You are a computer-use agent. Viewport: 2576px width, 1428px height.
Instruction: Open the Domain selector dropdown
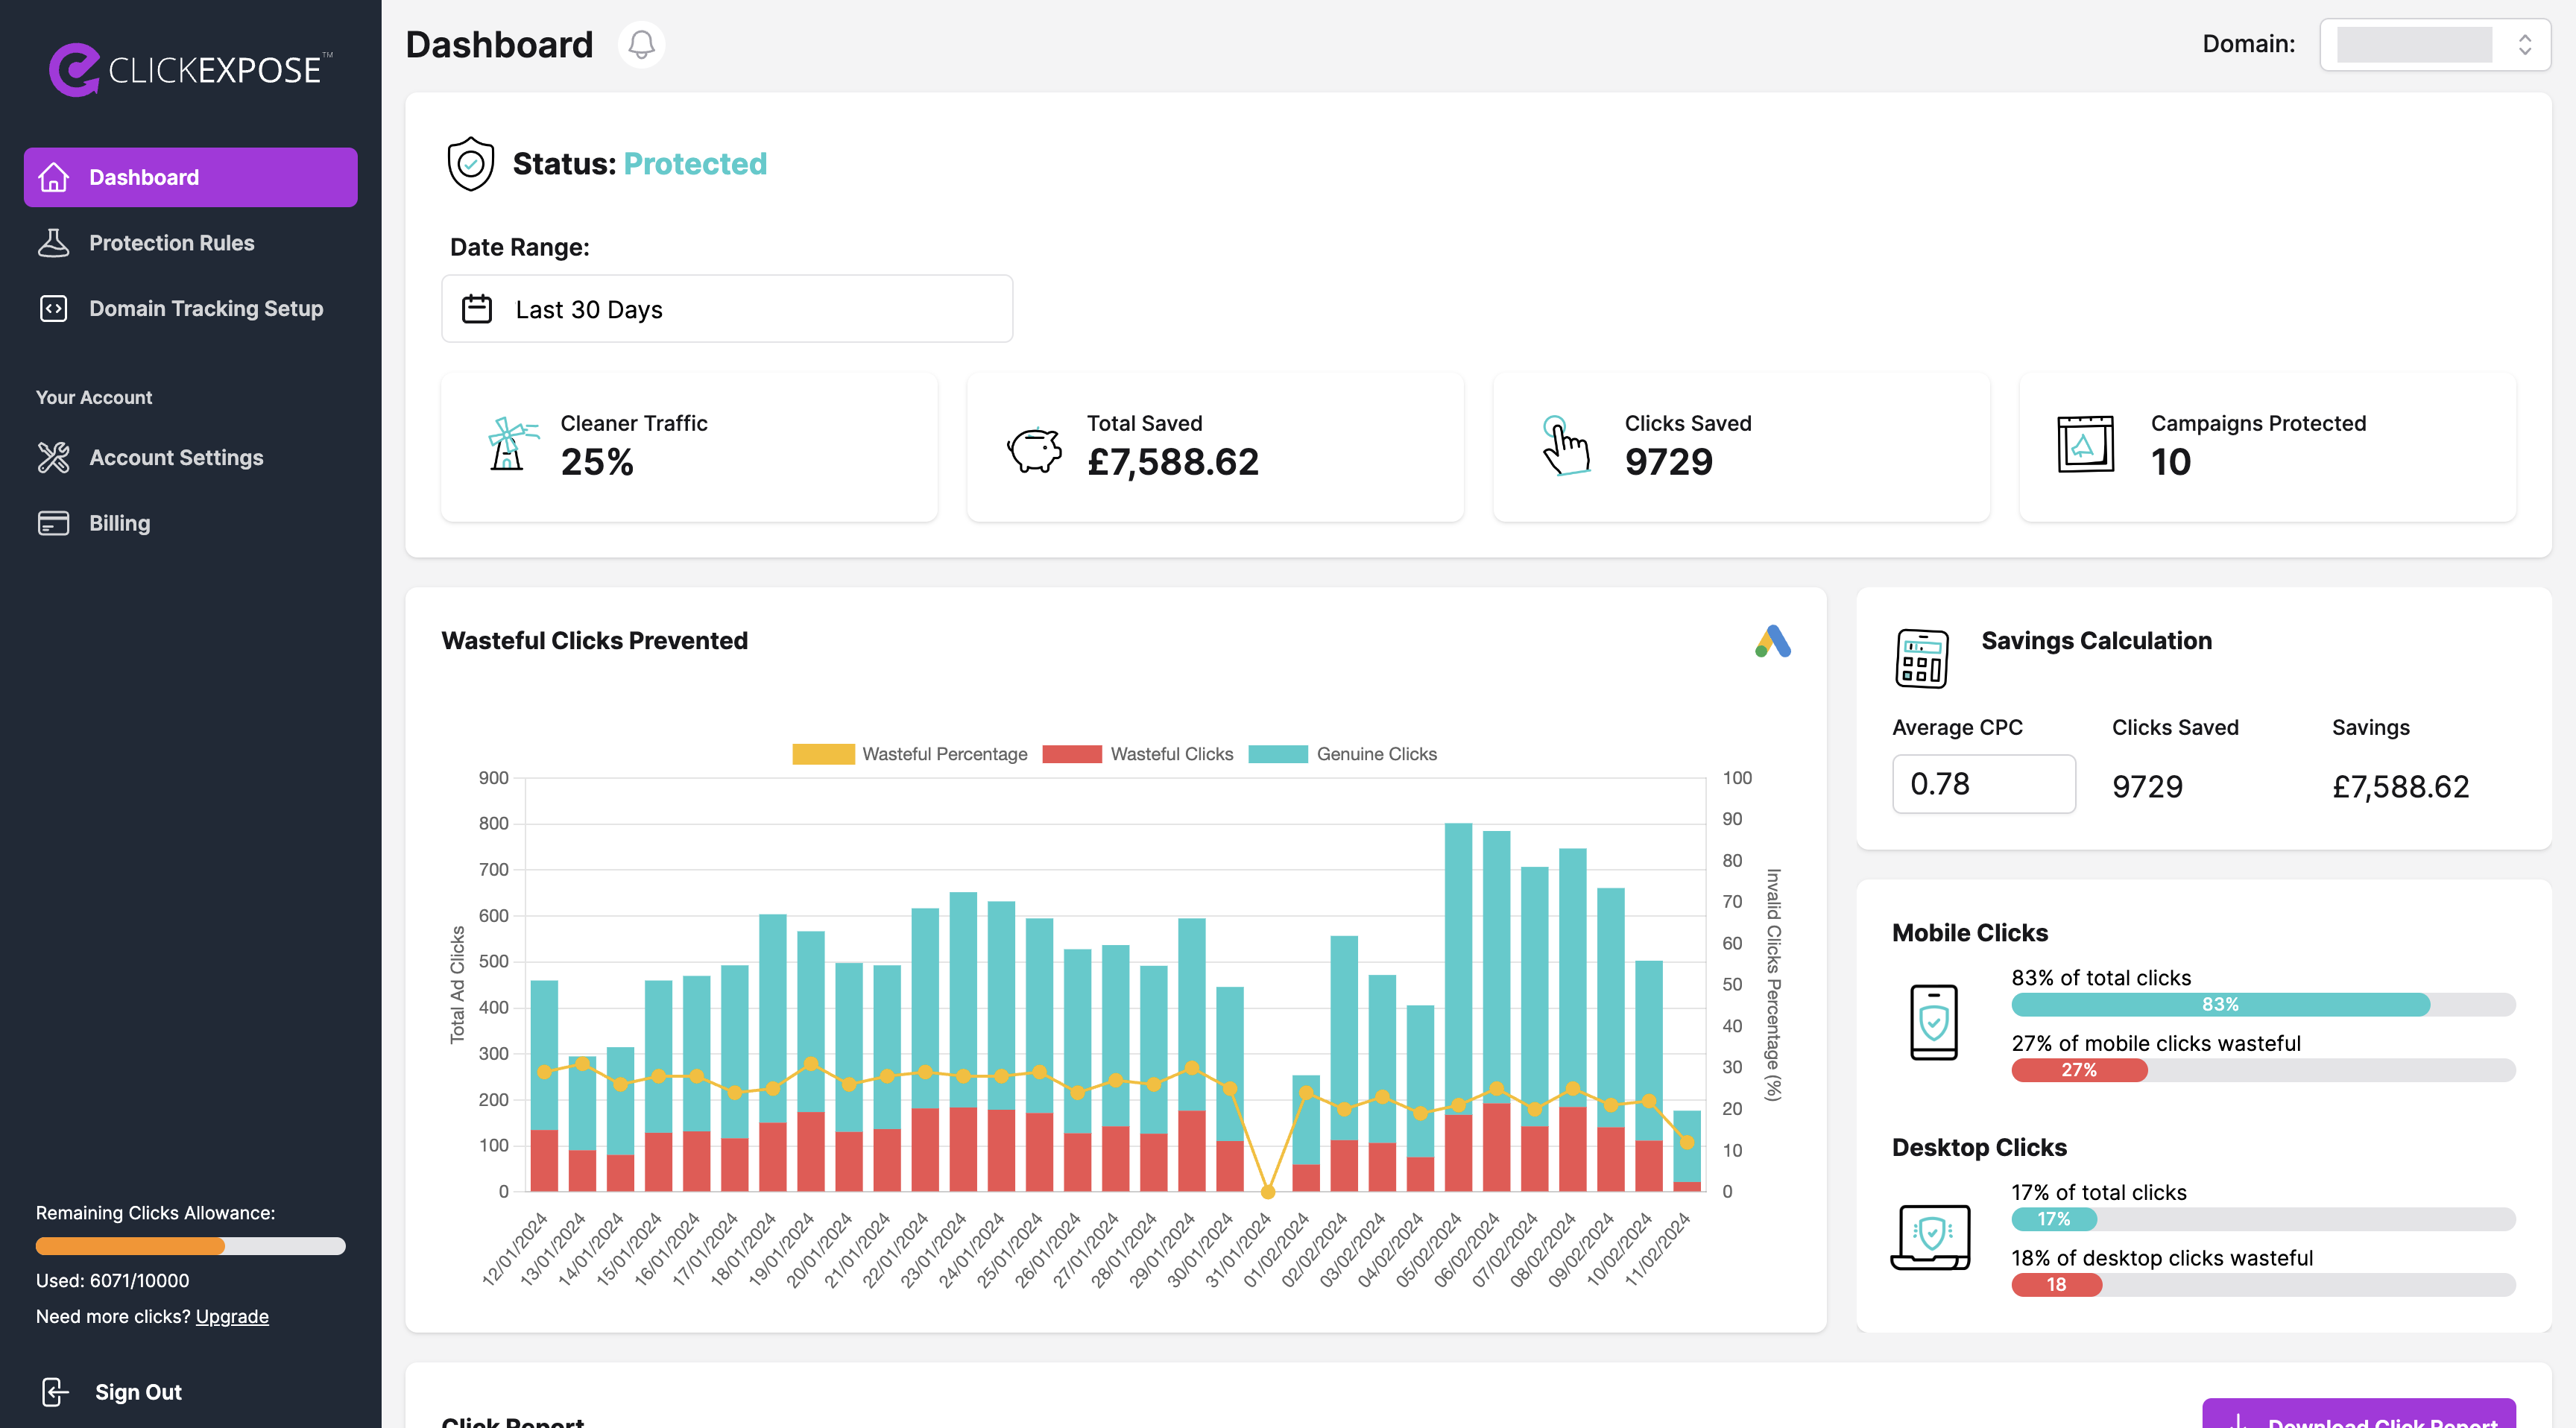(2434, 45)
